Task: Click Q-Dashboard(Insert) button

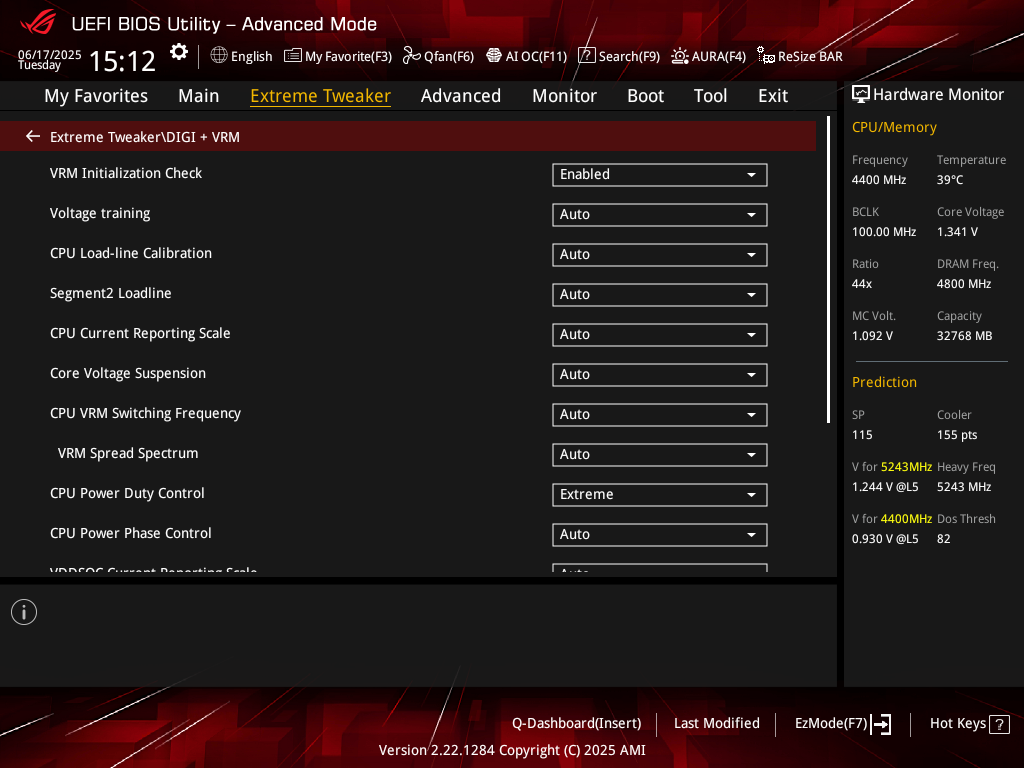Action: click(576, 723)
